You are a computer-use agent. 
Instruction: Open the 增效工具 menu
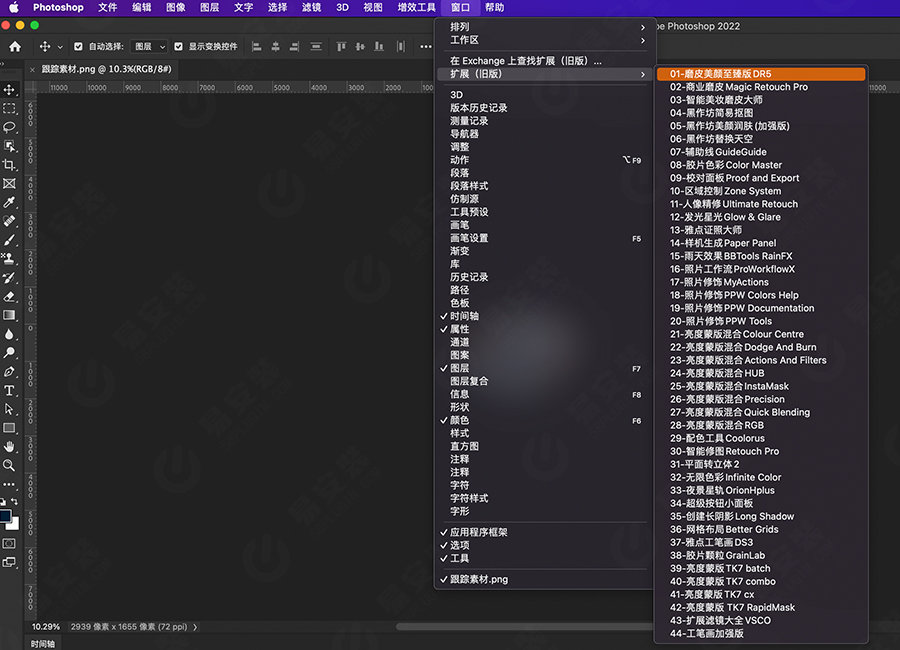(416, 7)
